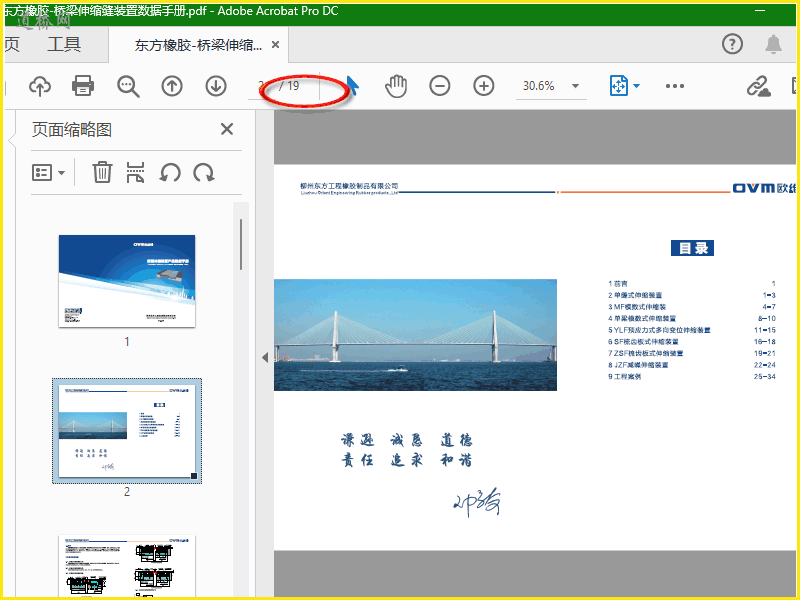Image resolution: width=800 pixels, height=600 pixels.
Task: Open more tools ellipsis menu
Action: 675,86
